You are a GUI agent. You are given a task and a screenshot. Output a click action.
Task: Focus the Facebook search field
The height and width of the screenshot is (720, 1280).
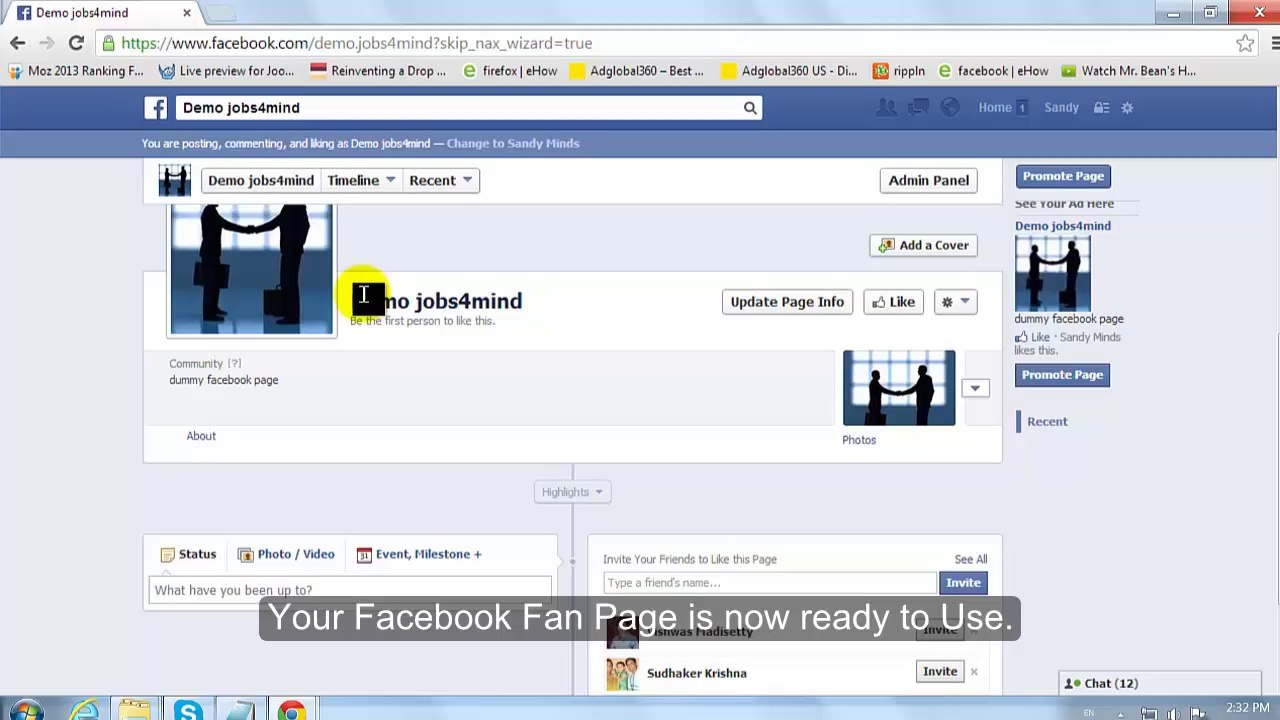tap(460, 108)
